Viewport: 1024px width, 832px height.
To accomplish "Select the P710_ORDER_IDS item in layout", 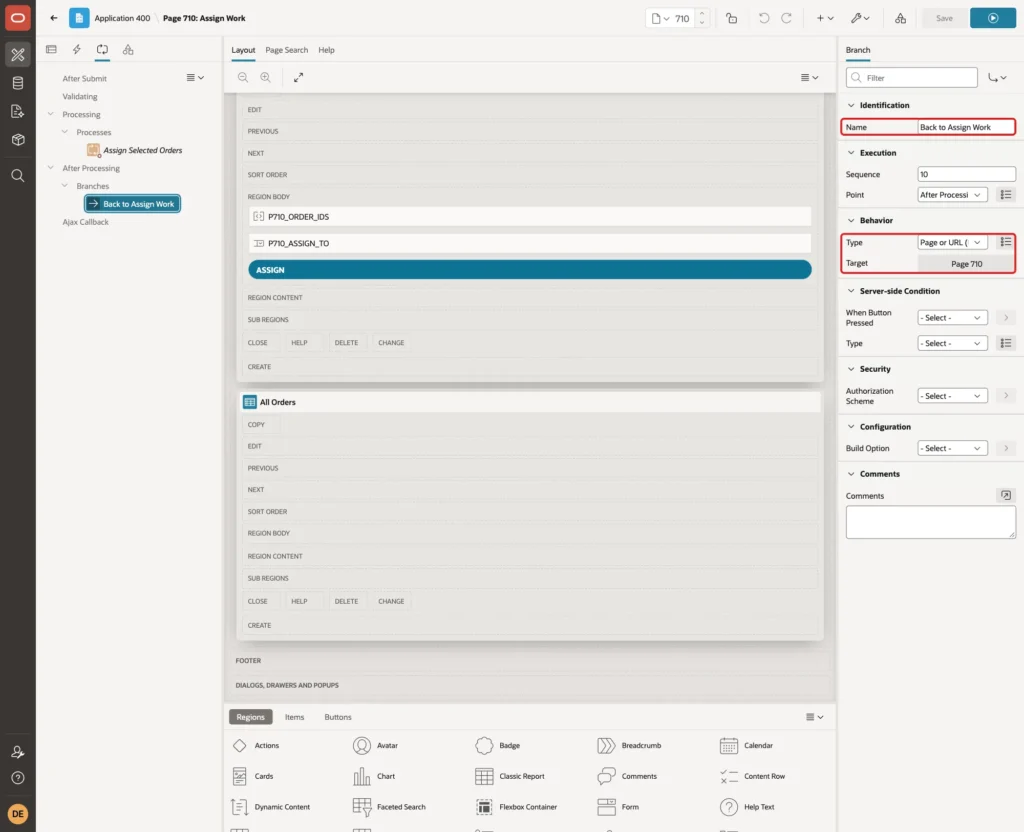I will coord(530,217).
